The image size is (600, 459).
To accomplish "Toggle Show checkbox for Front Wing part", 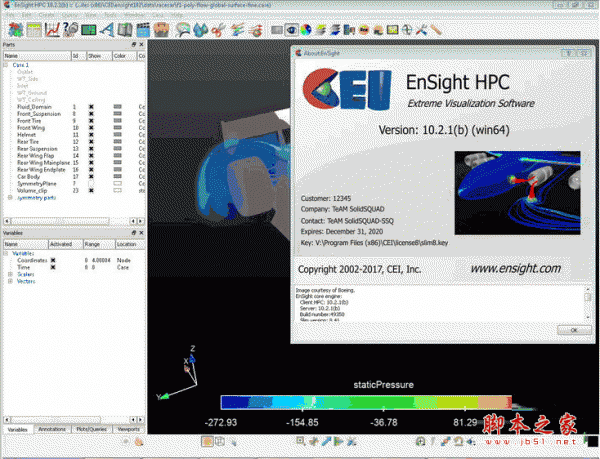I will (x=91, y=128).
